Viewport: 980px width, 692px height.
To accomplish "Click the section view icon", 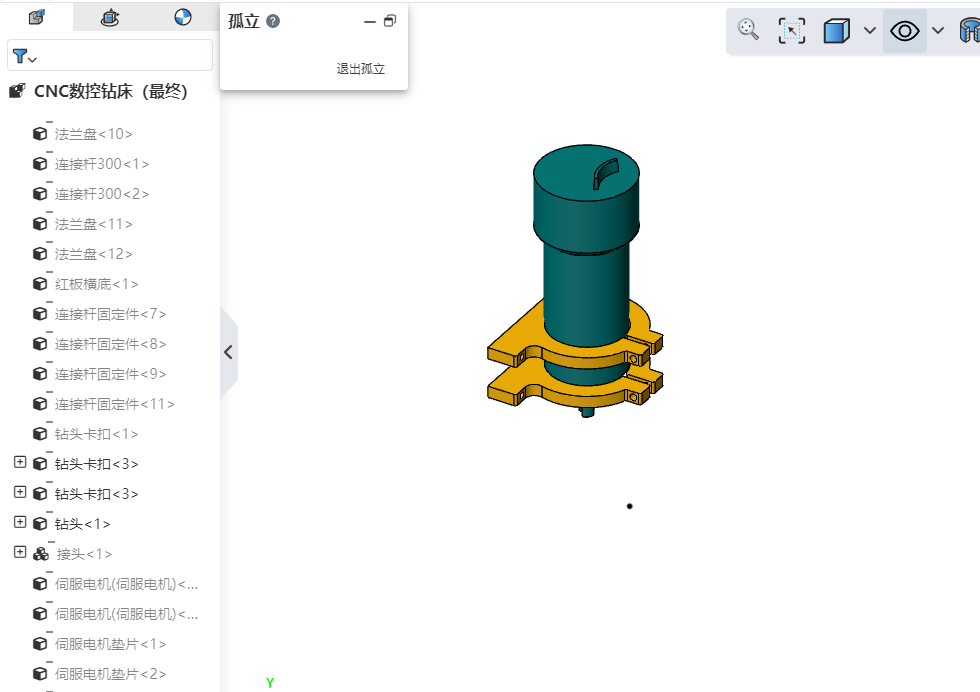I will [x=969, y=30].
